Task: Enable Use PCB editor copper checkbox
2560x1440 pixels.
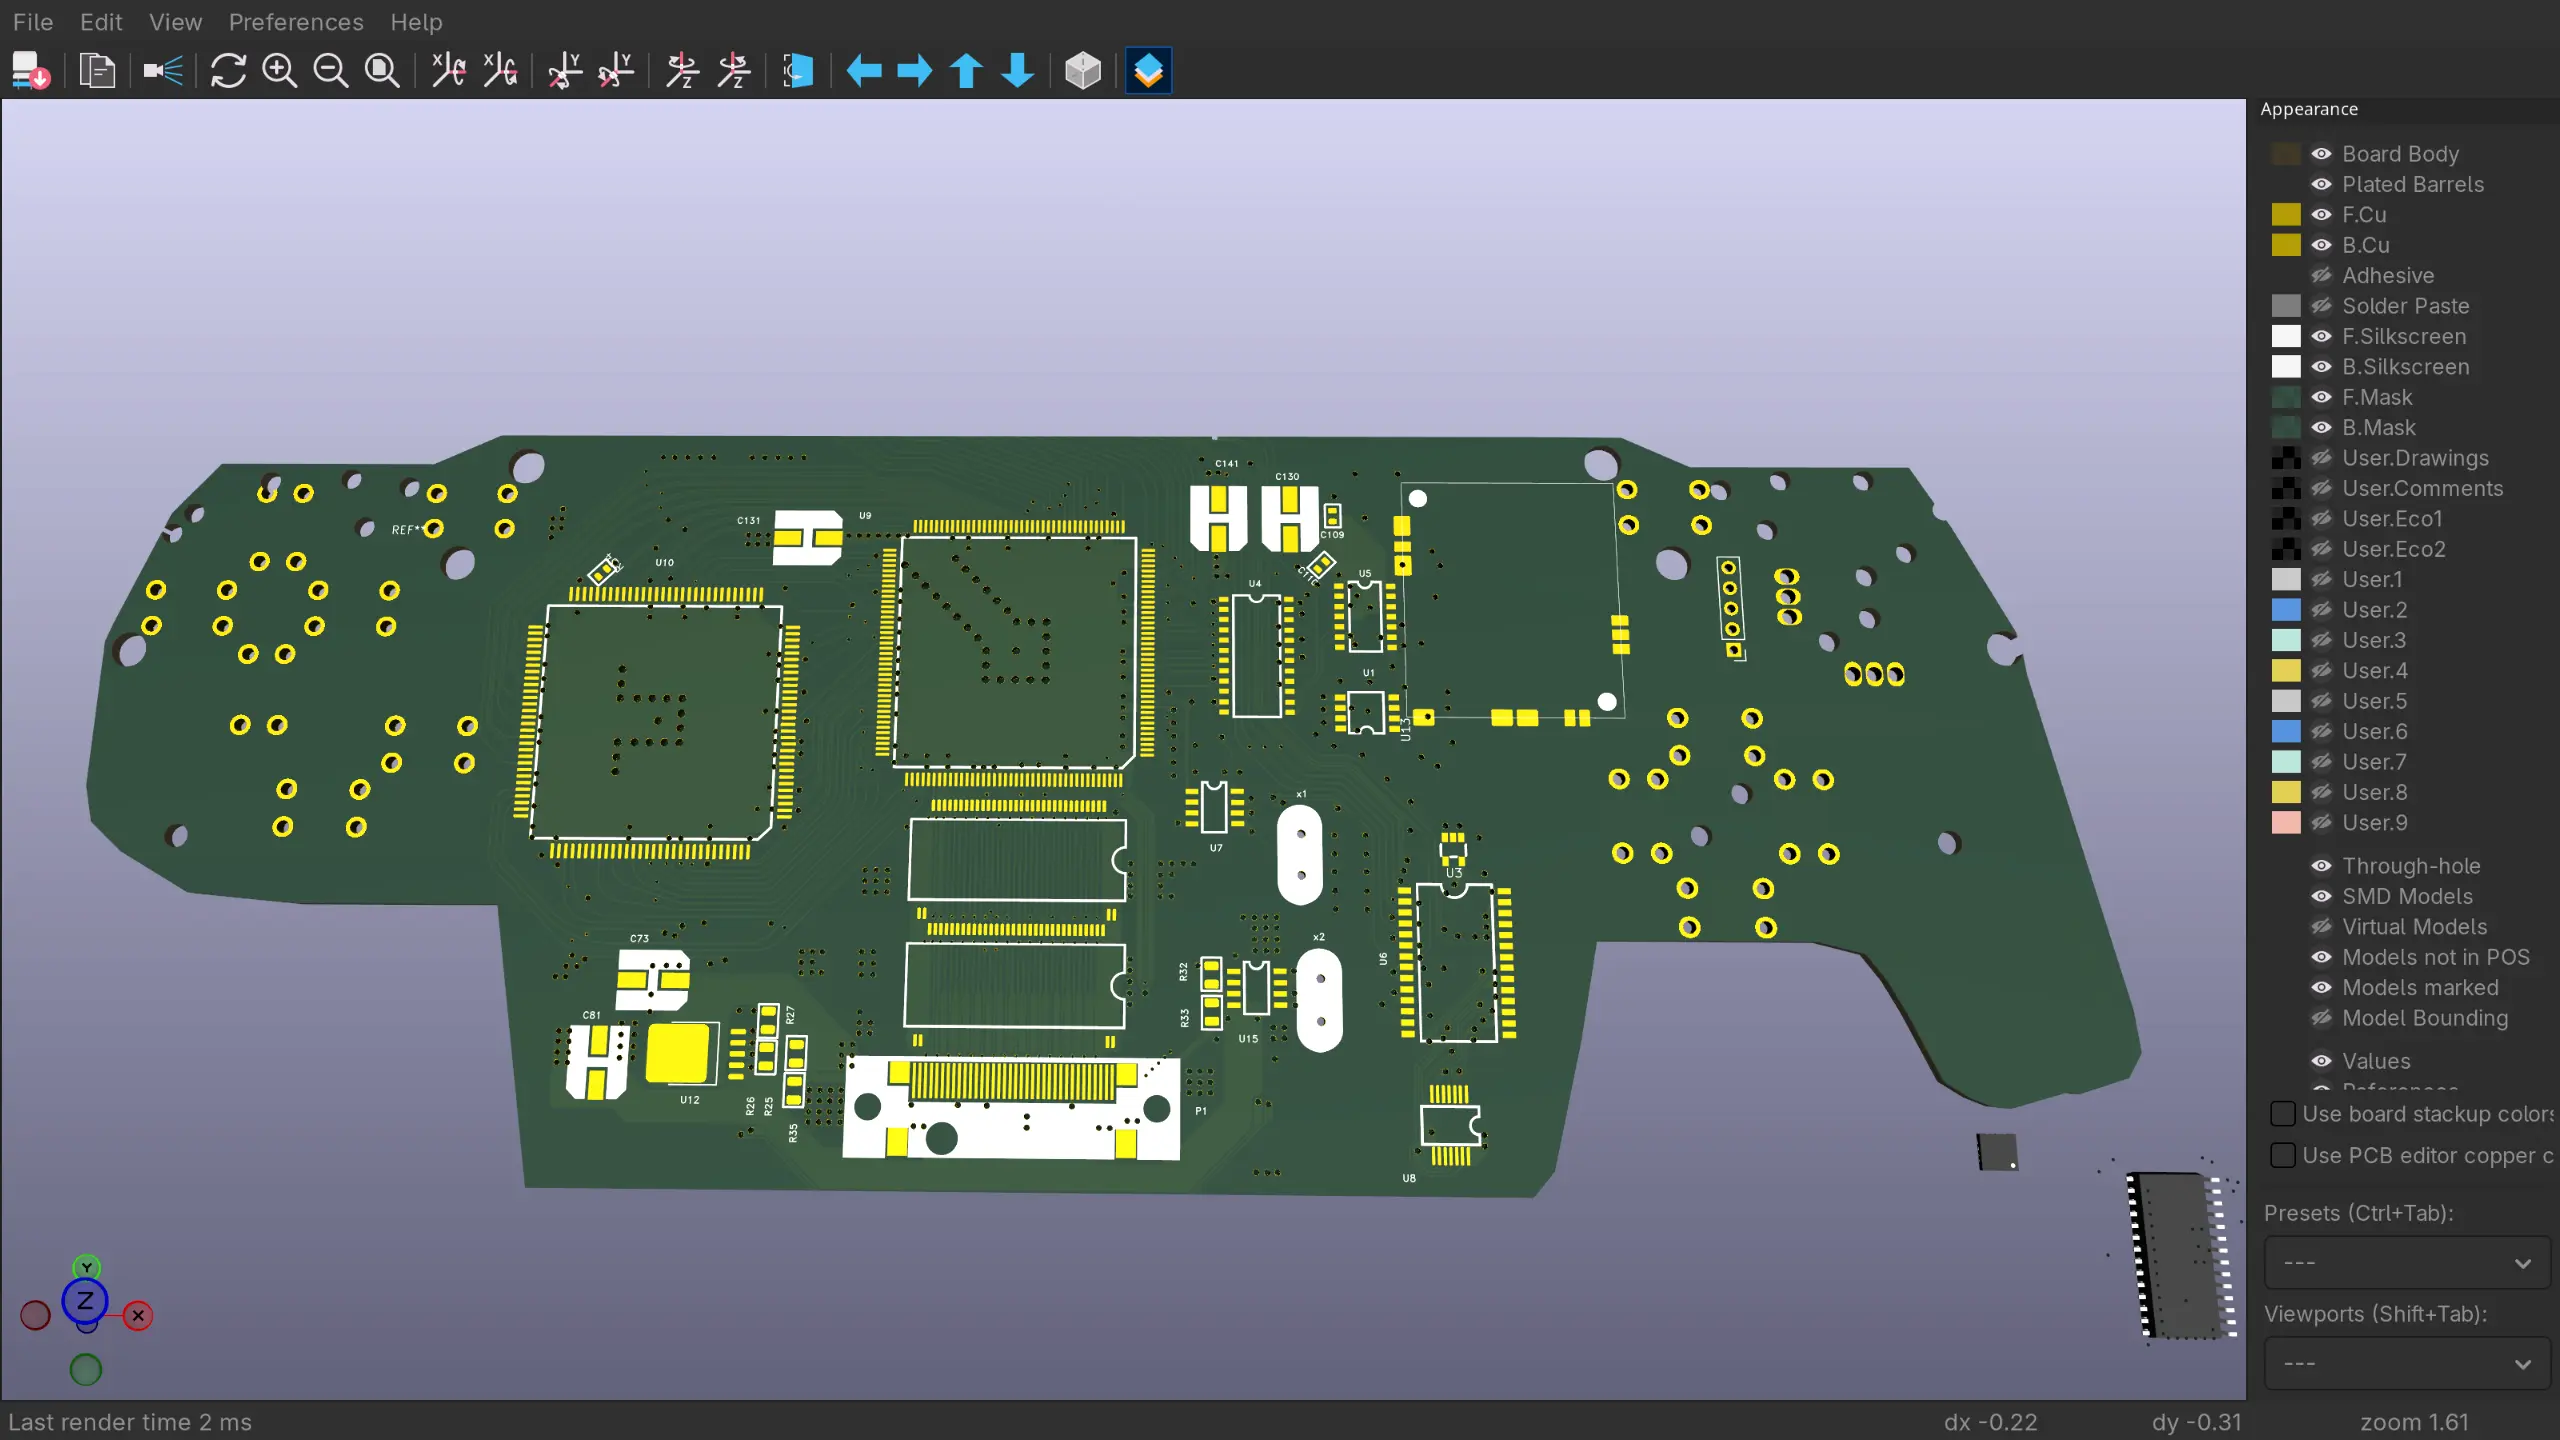Action: click(2283, 1155)
